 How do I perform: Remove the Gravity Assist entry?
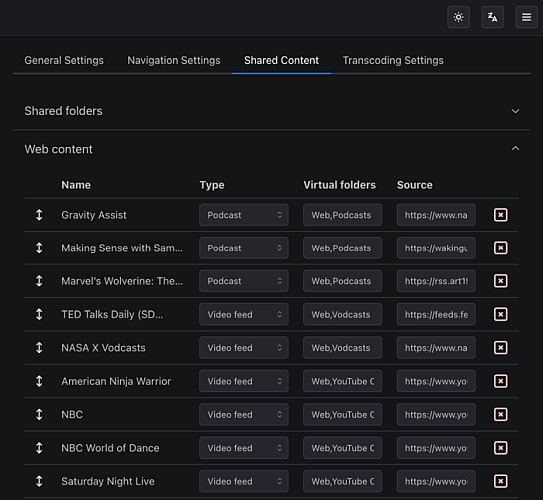(500, 215)
